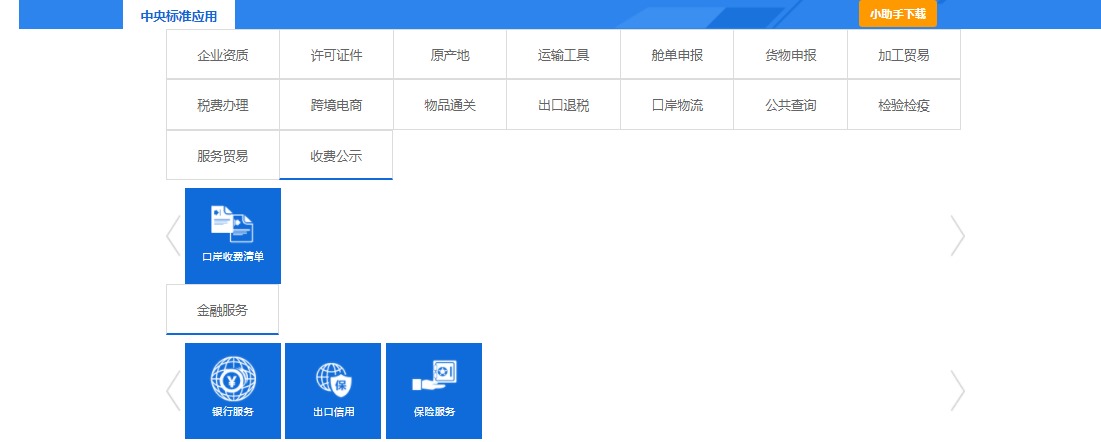Image resolution: width=1101 pixels, height=442 pixels.
Task: Open the 保险服务 safe icon tile
Action: click(433, 391)
